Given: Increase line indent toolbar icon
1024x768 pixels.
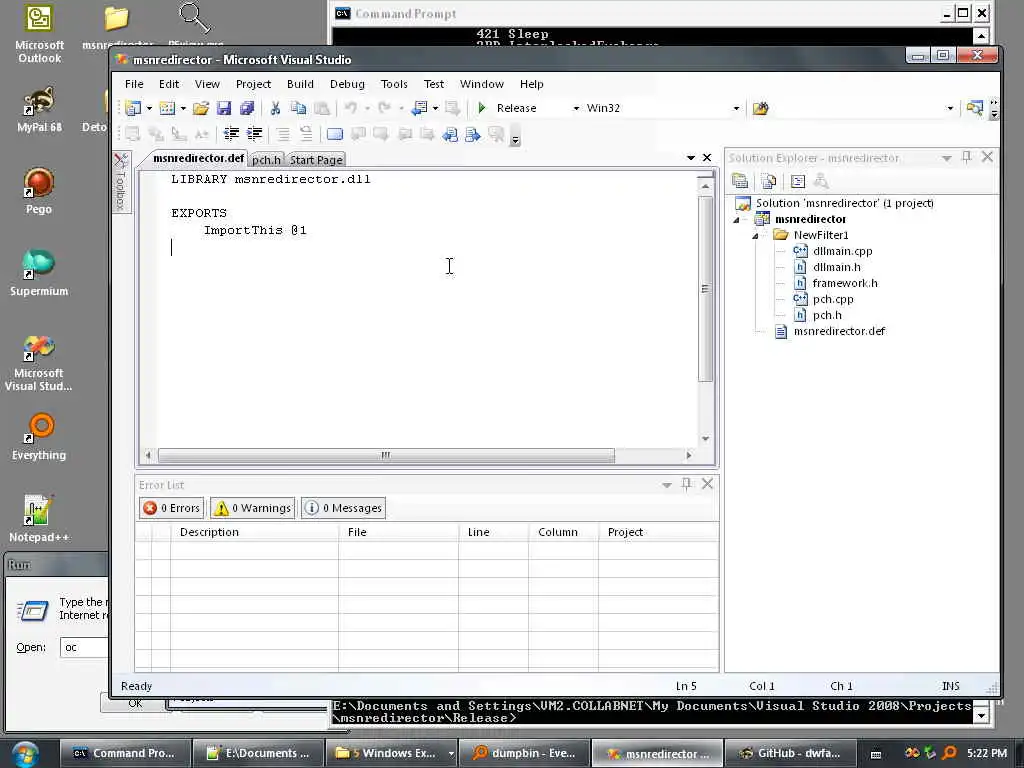Looking at the screenshot, I should coord(254,135).
